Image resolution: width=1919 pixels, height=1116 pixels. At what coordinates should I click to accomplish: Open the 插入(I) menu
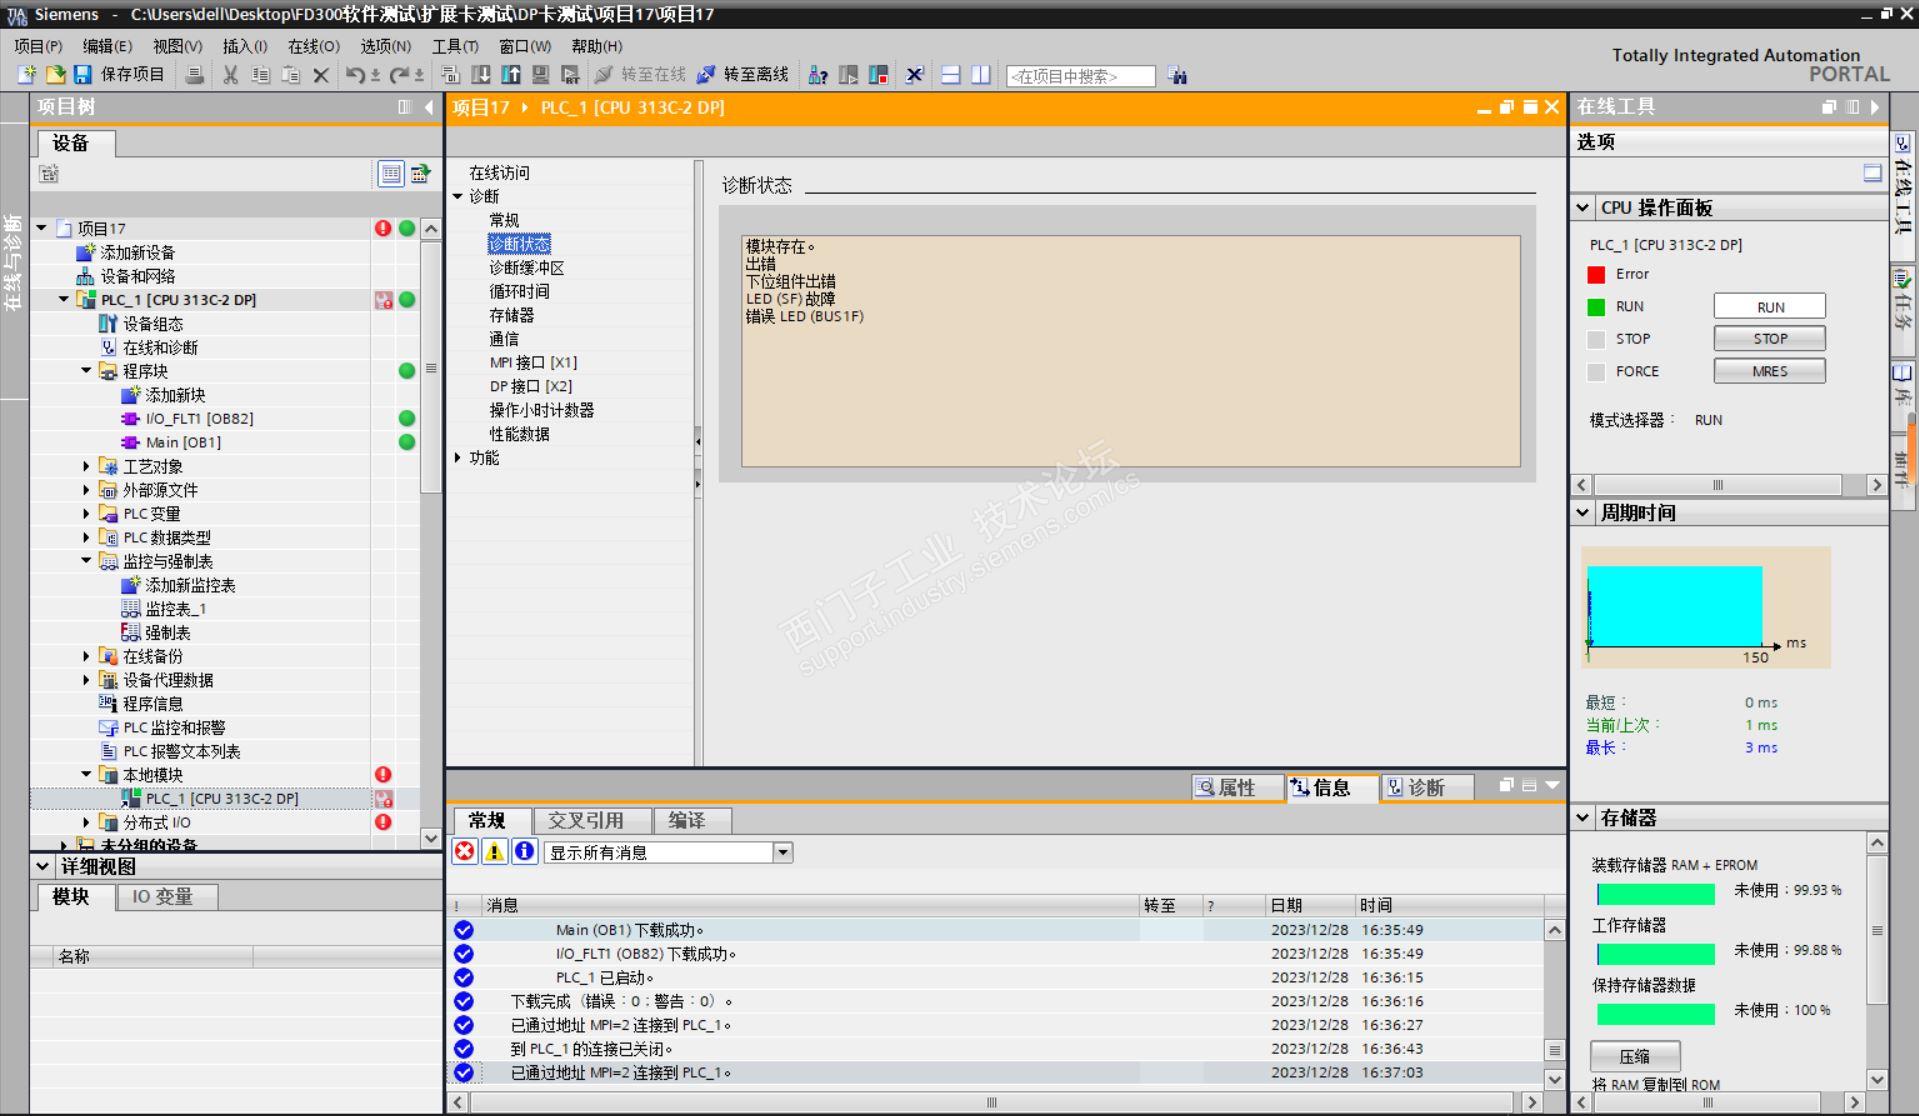click(x=245, y=46)
